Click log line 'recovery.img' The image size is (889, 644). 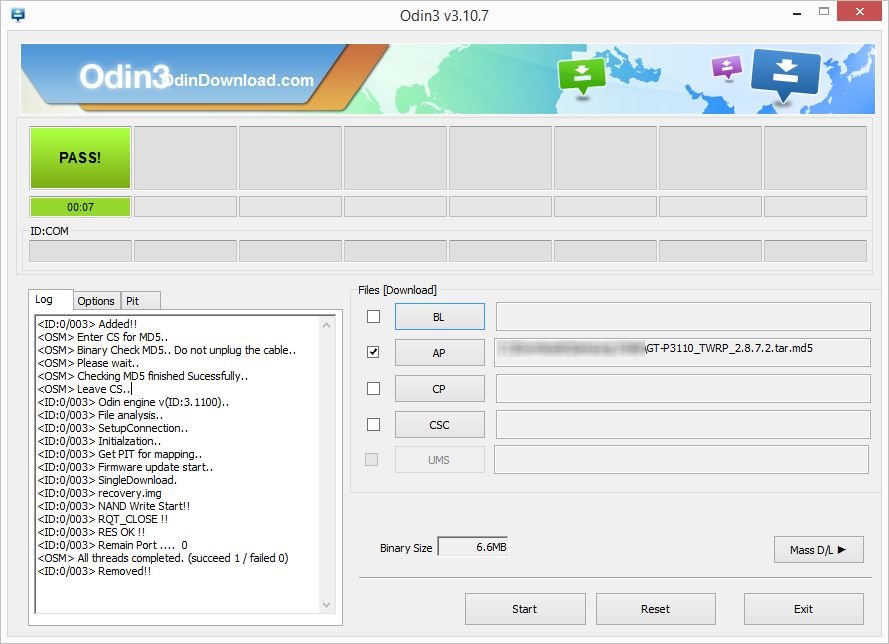pos(100,493)
